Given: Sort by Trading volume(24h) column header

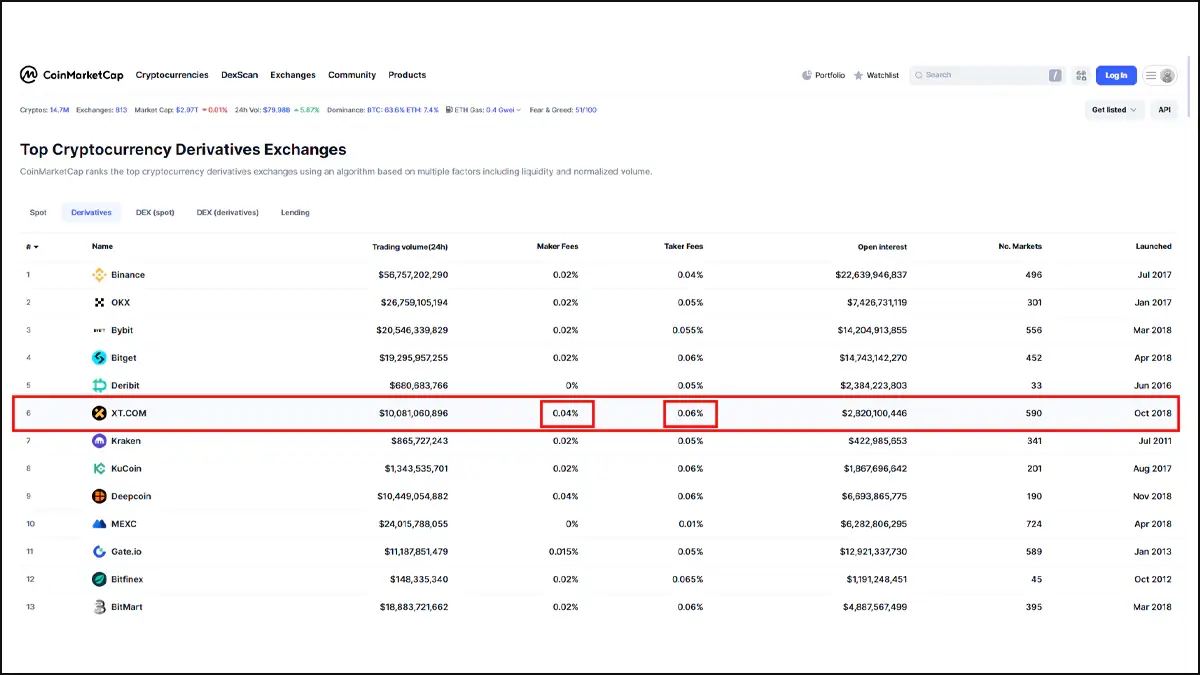Looking at the screenshot, I should (409, 246).
